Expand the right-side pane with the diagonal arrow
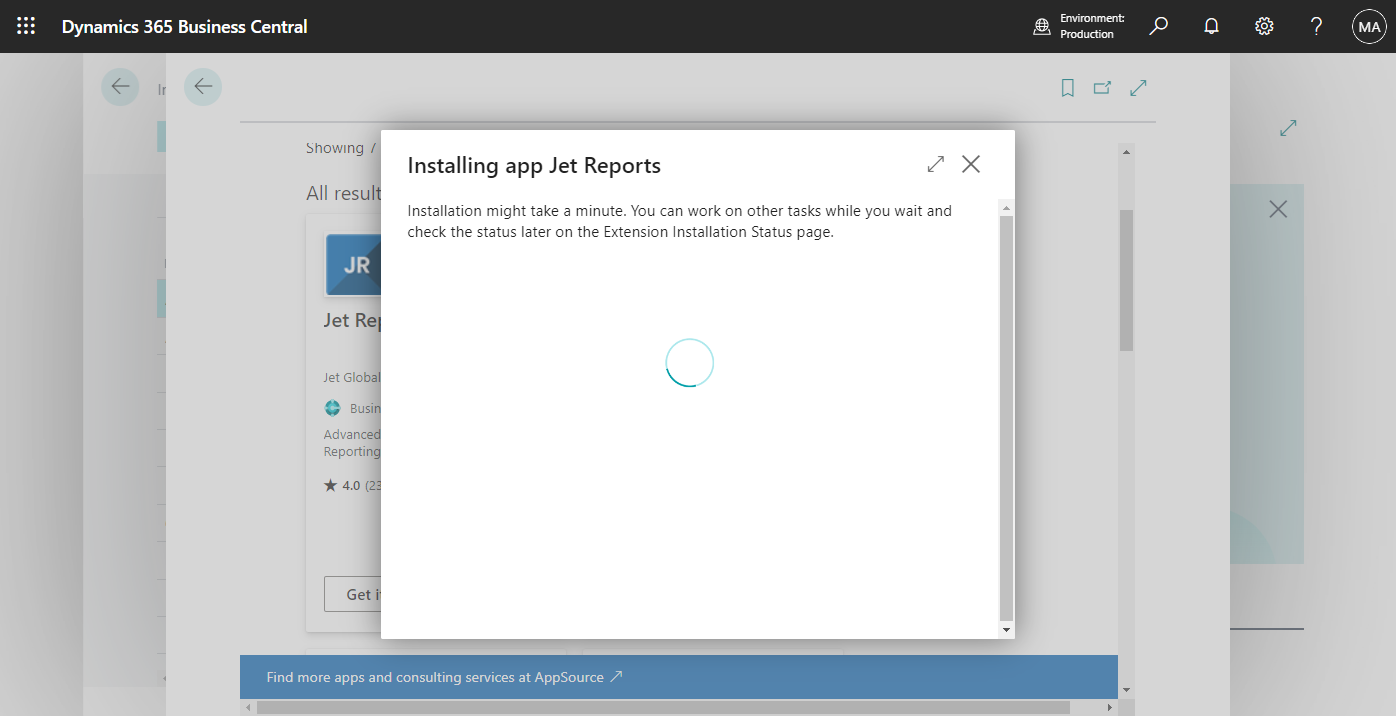Image resolution: width=1396 pixels, height=716 pixels. pos(1288,128)
